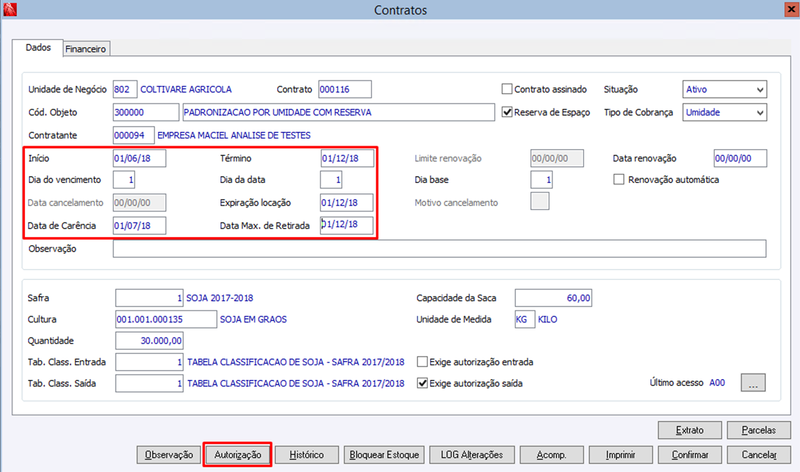
Task: Click the Capacidade da Saca field 60,00
Action: (x=554, y=298)
